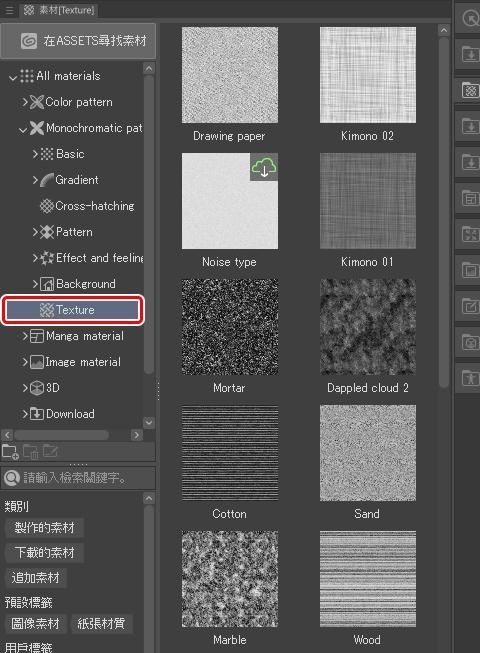Expand the Manga material folder

coord(25,336)
